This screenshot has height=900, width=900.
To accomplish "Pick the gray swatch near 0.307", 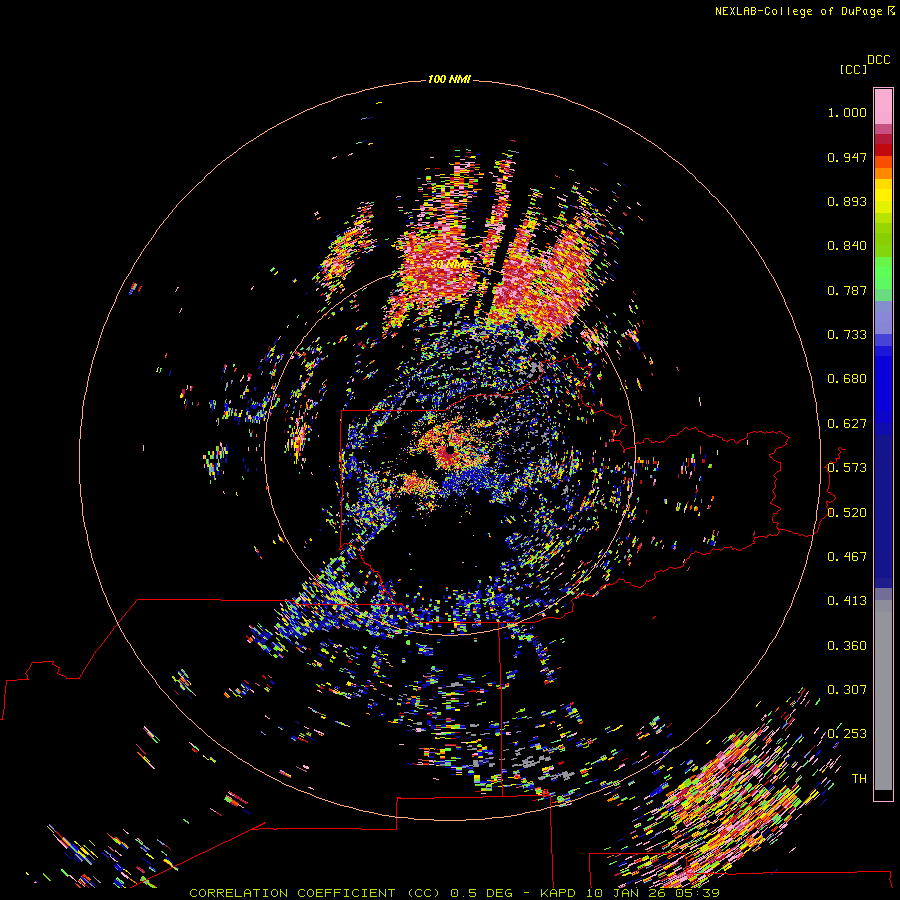I will [x=883, y=695].
